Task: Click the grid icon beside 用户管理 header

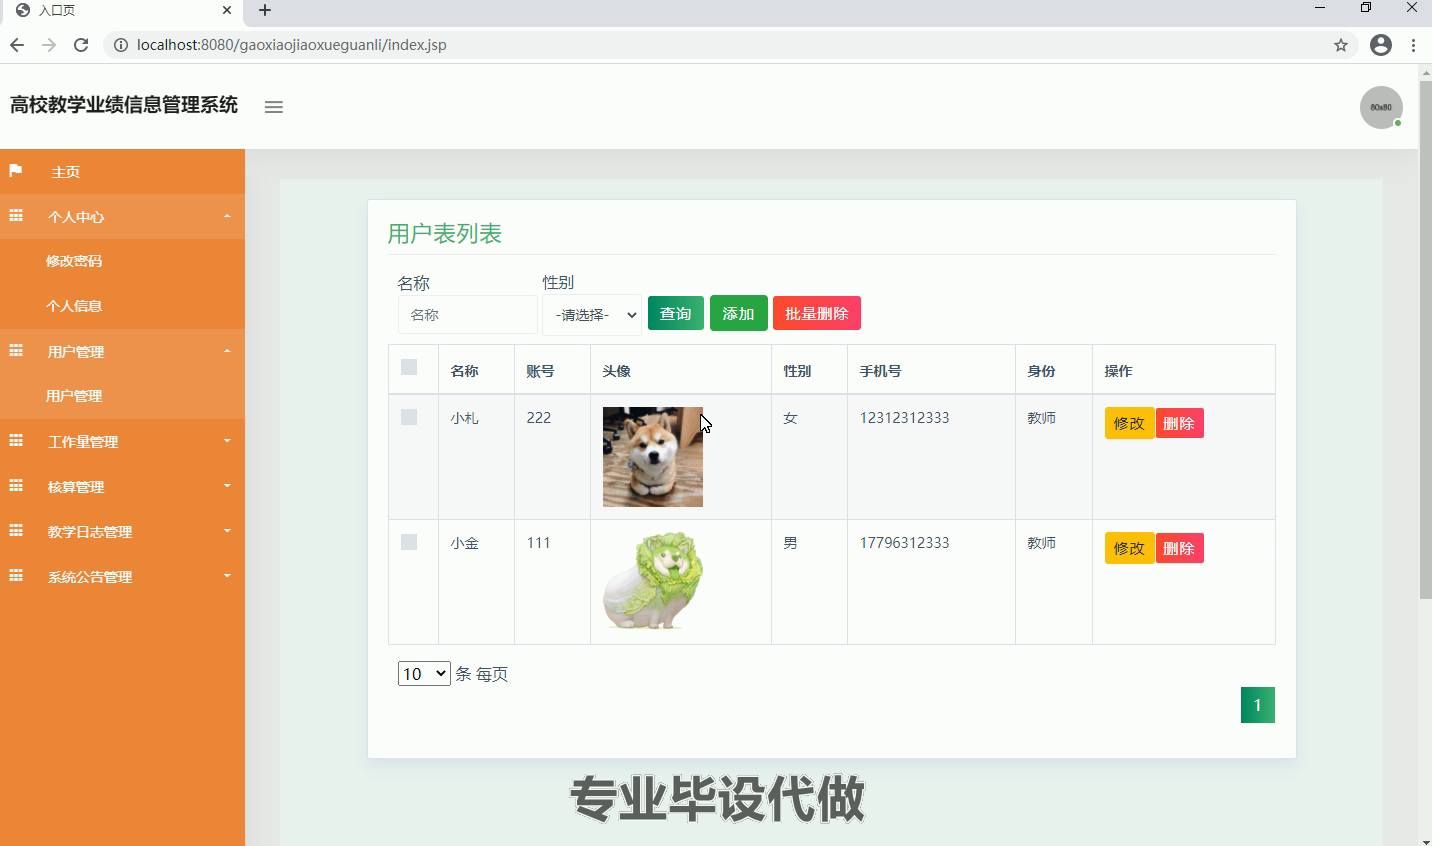Action: click(16, 351)
